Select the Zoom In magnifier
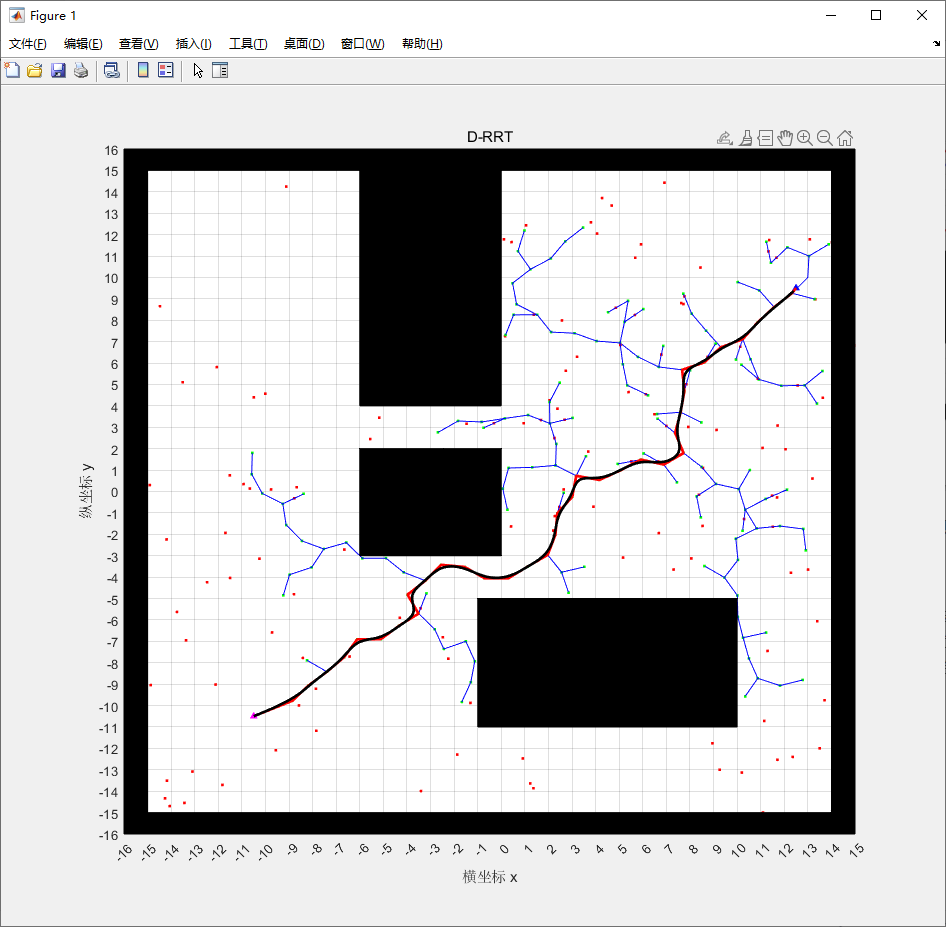 point(805,138)
